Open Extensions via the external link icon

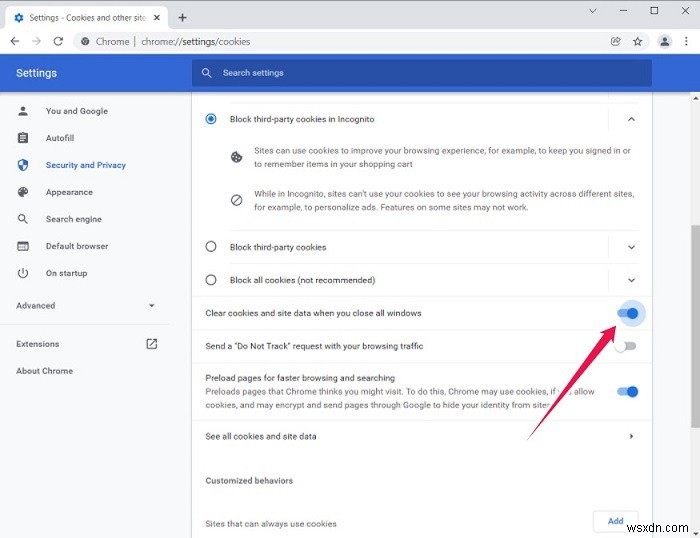[152, 344]
